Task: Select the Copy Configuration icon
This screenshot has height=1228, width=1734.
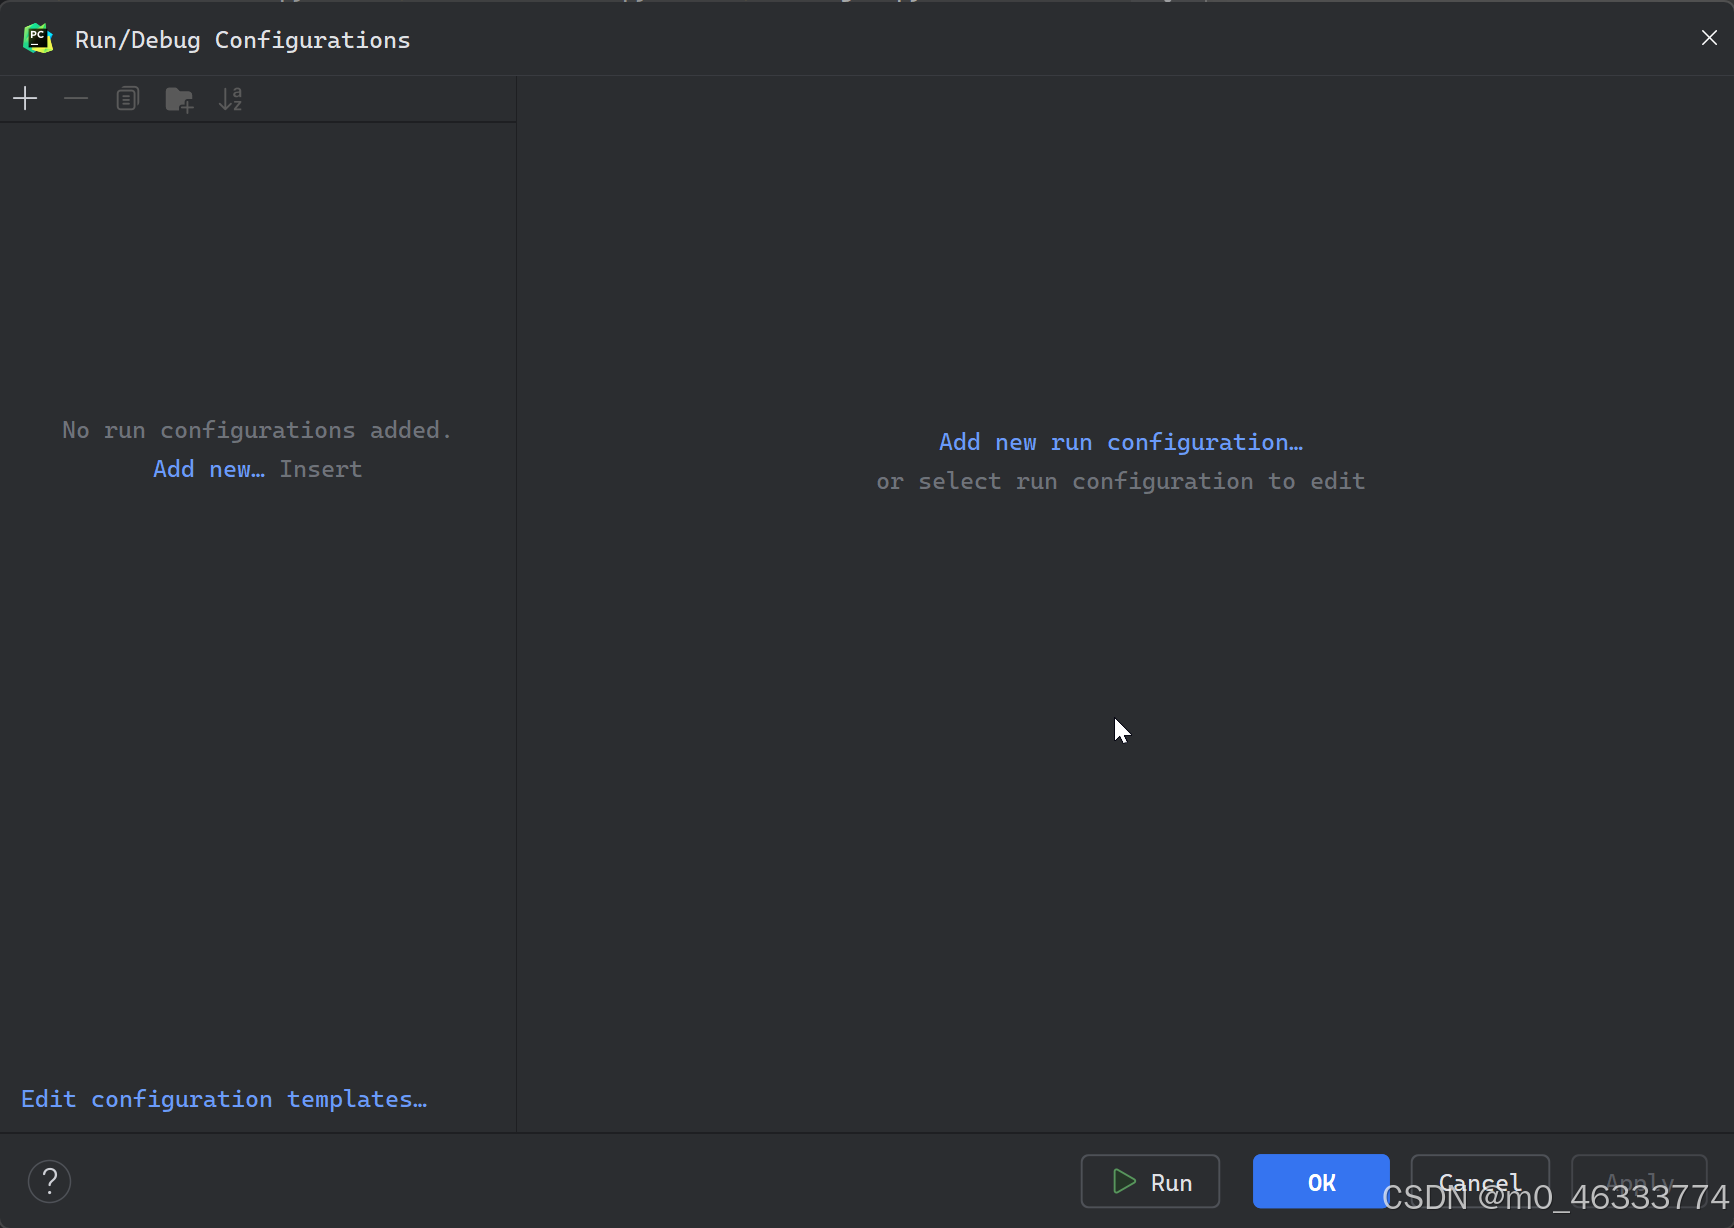Action: coord(127,98)
